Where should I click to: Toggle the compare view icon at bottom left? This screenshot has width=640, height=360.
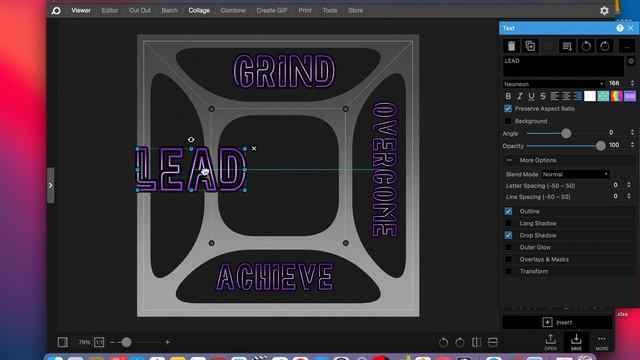click(62, 342)
